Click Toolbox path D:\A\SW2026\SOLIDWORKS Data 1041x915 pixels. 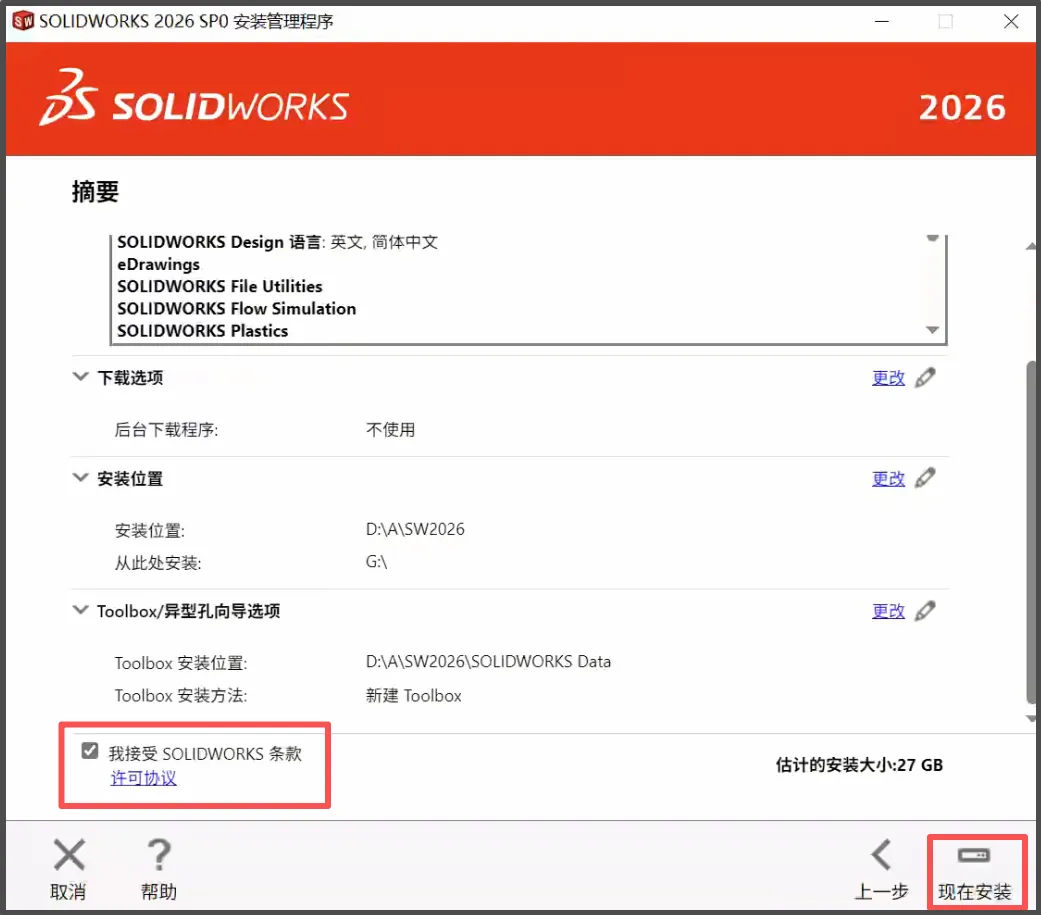pyautogui.click(x=488, y=661)
